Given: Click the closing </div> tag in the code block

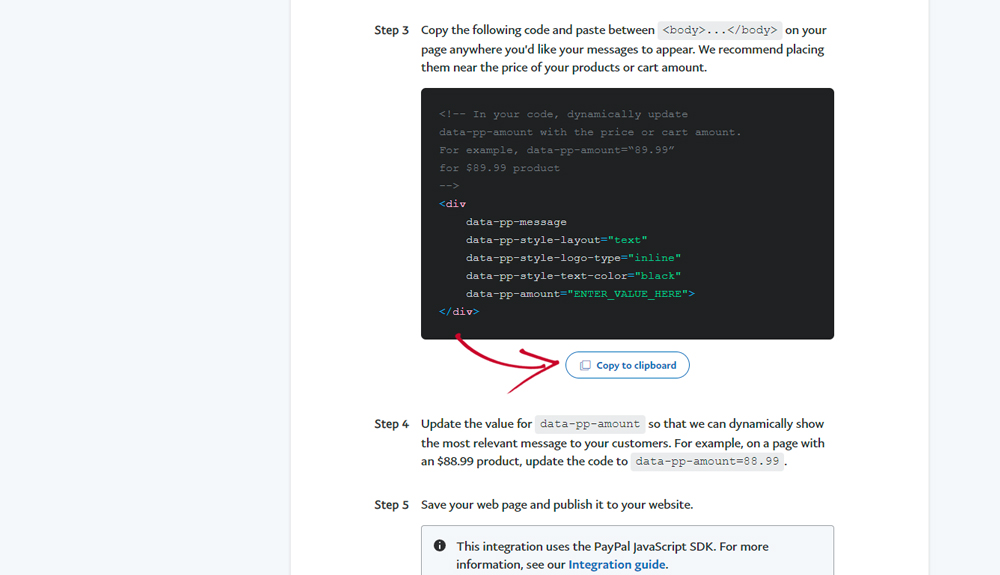Looking at the screenshot, I should pos(459,312).
